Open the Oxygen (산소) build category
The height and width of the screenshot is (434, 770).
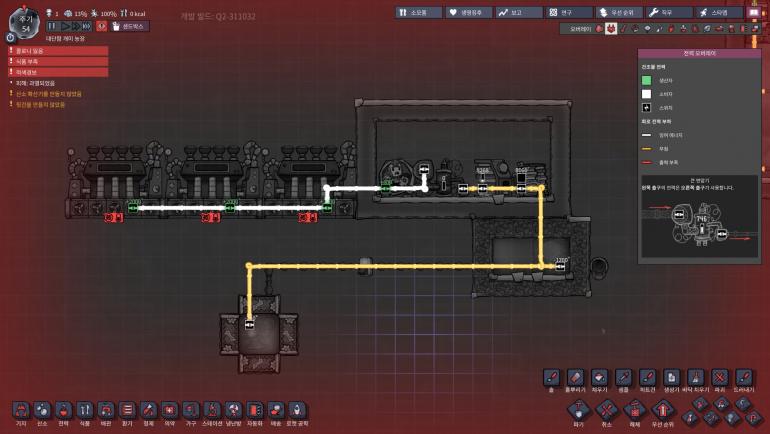[x=42, y=410]
